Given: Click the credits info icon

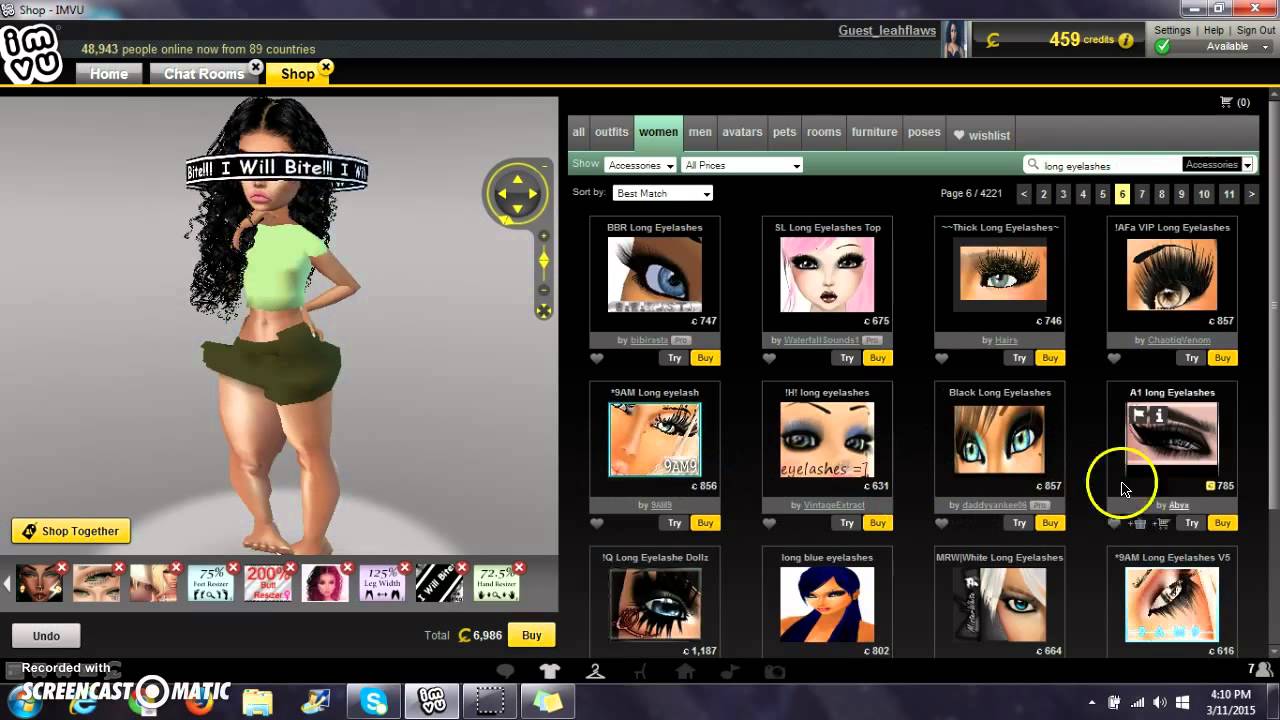Looking at the screenshot, I should pyautogui.click(x=1126, y=40).
